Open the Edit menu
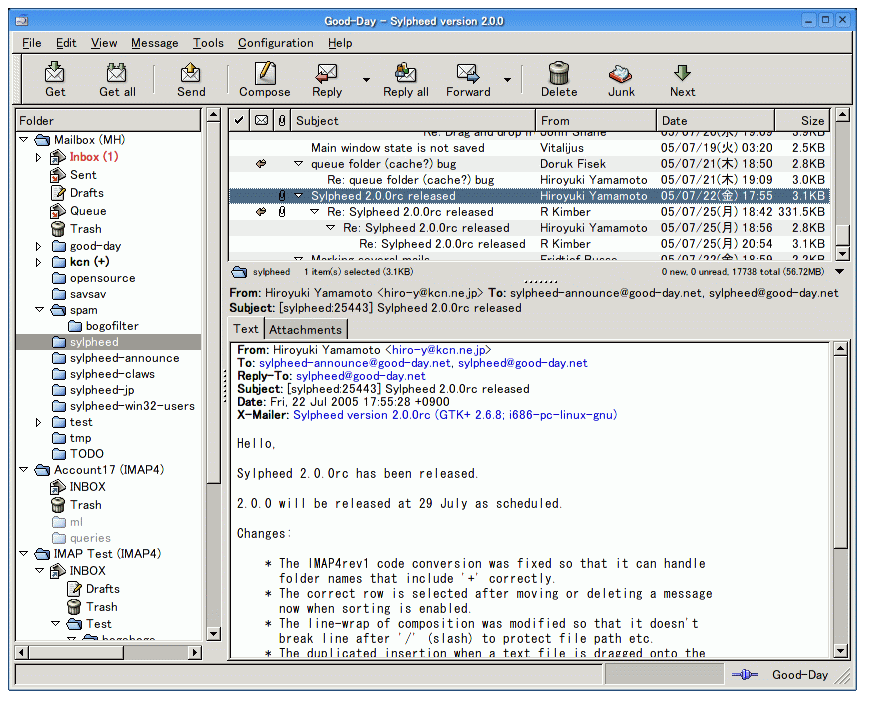 [66, 43]
